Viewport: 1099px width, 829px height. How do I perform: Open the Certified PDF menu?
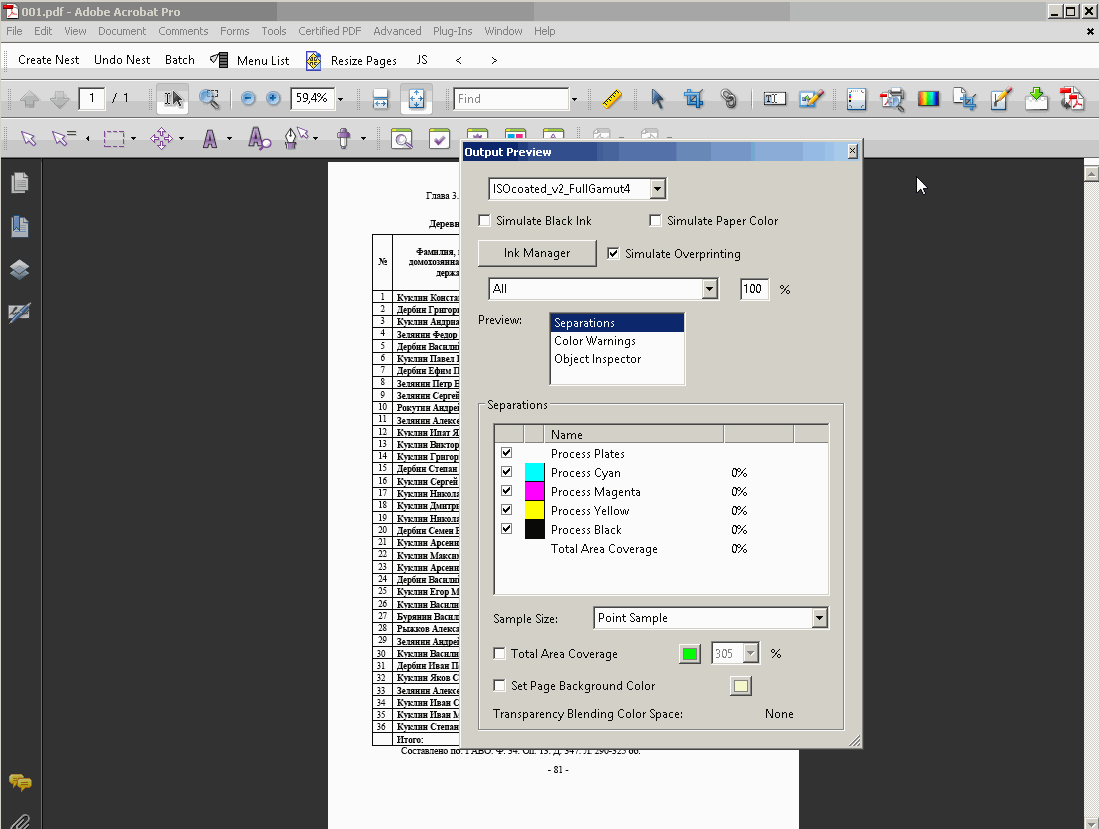329,31
